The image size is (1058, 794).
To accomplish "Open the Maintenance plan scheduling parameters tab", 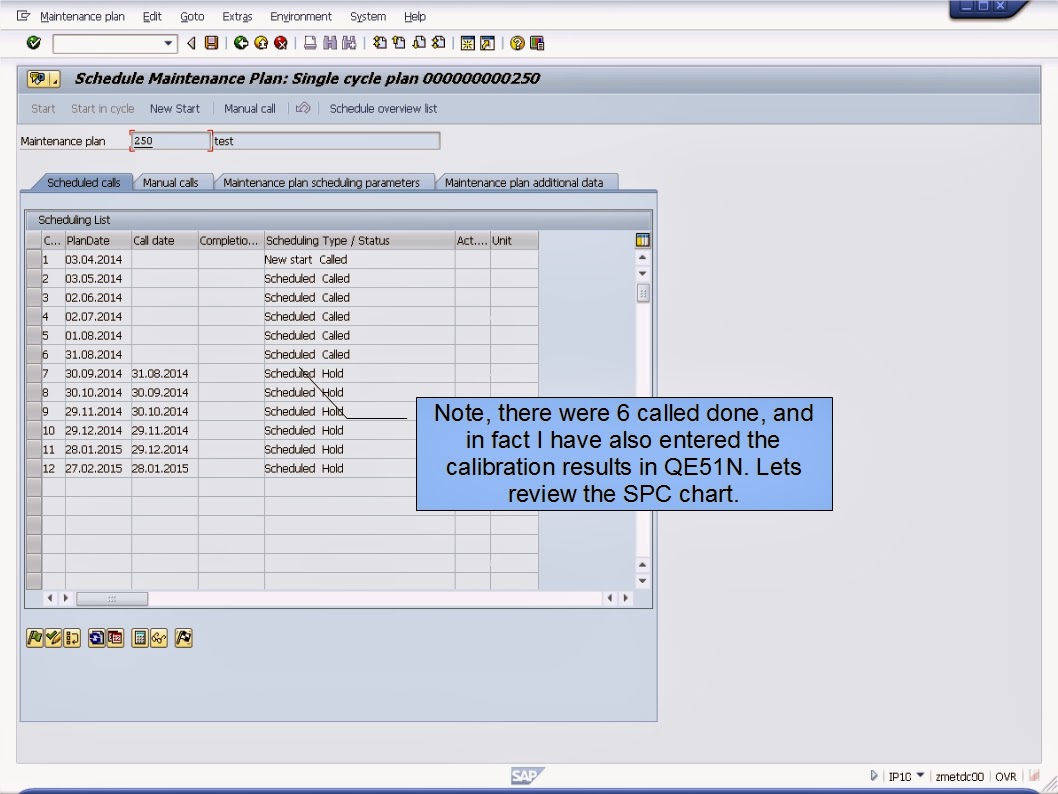I will tap(321, 182).
